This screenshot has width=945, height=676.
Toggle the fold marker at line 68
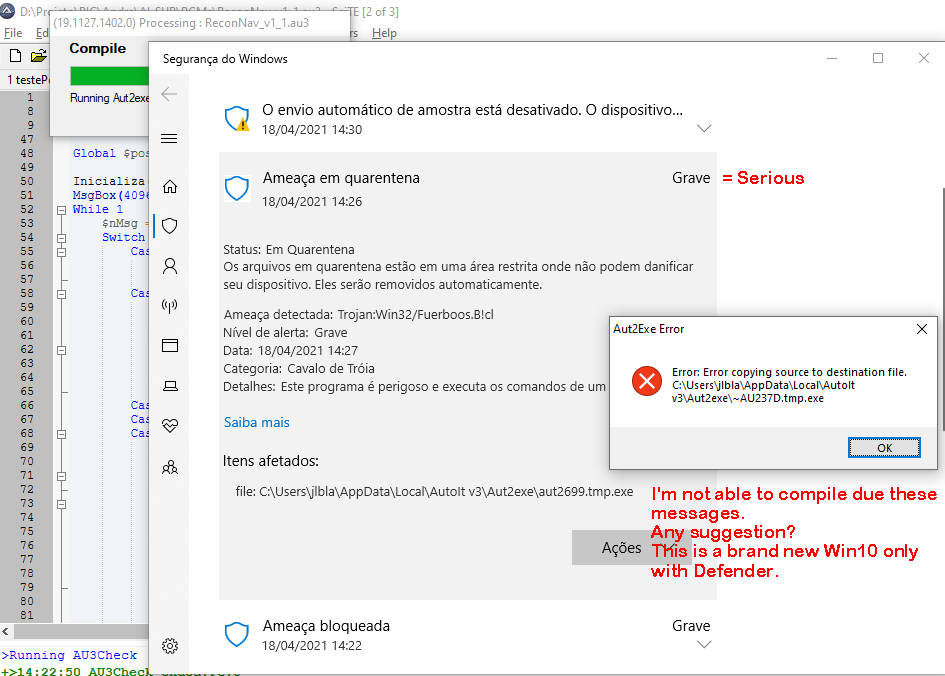(61, 434)
